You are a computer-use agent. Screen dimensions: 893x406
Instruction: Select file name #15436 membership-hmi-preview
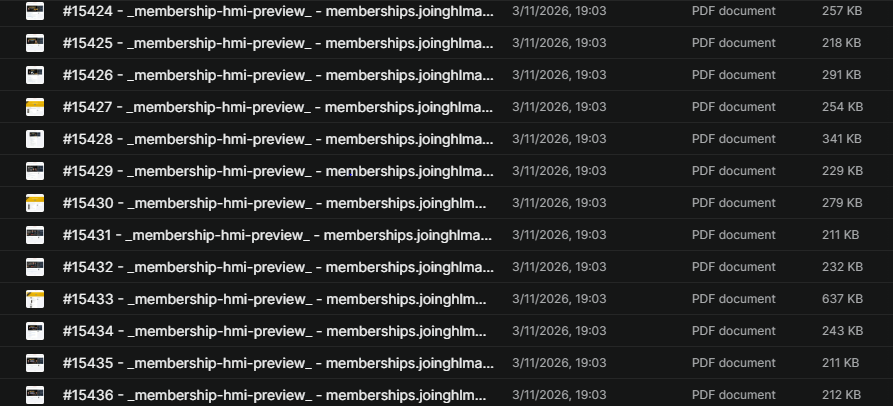274,395
